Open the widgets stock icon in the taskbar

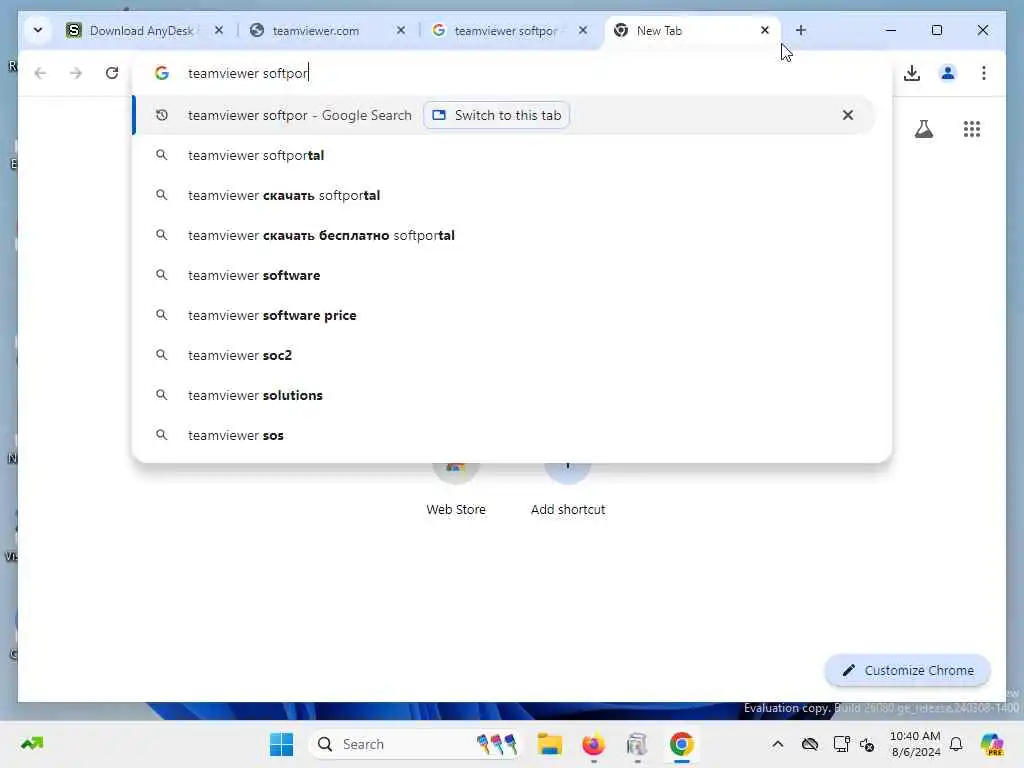[32, 743]
